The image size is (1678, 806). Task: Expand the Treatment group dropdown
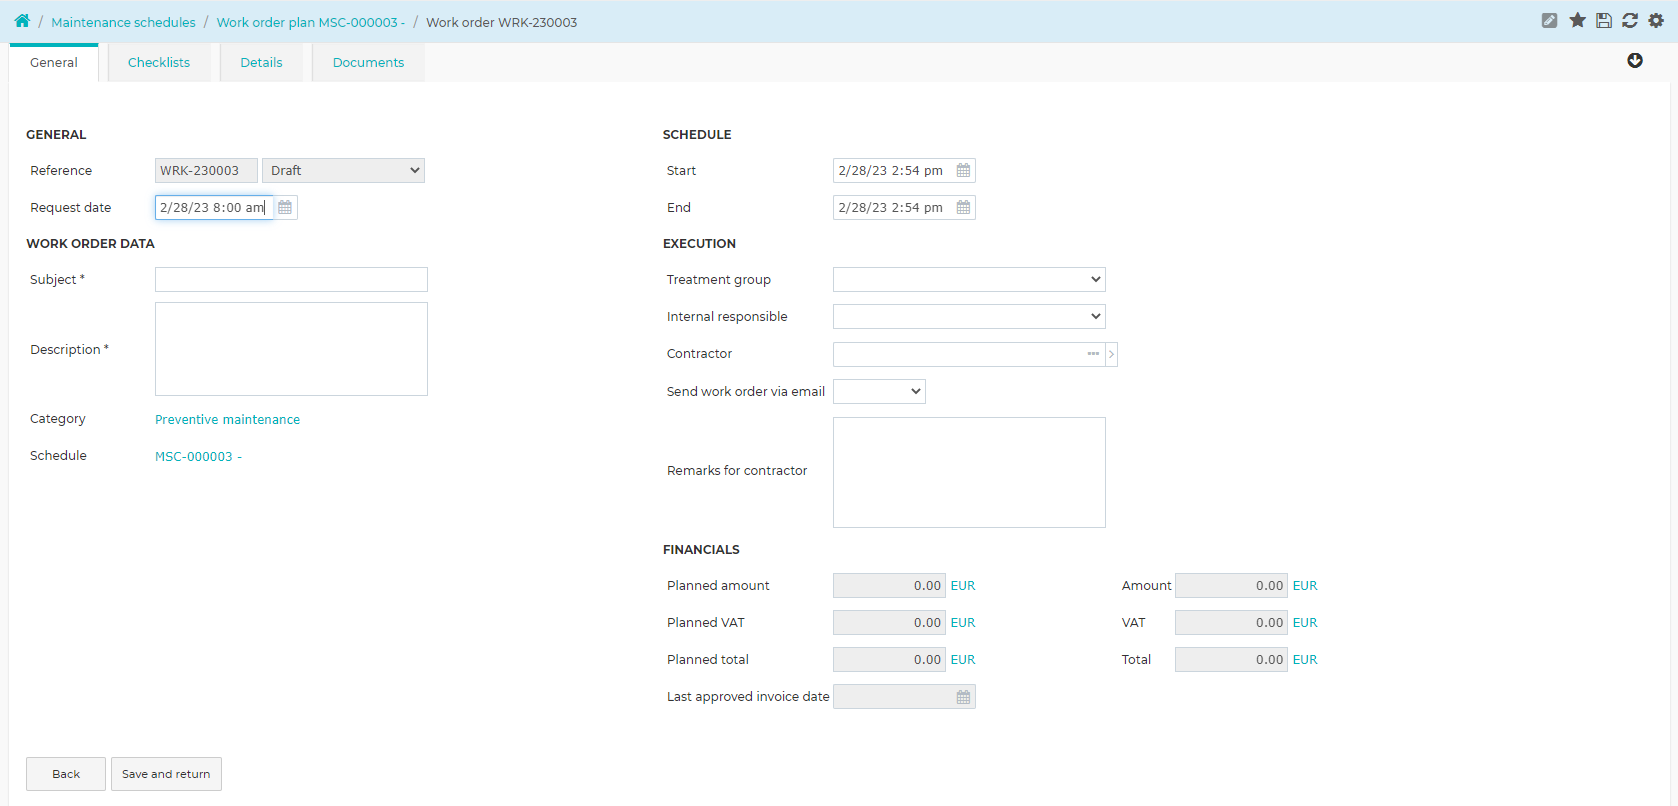click(x=969, y=280)
